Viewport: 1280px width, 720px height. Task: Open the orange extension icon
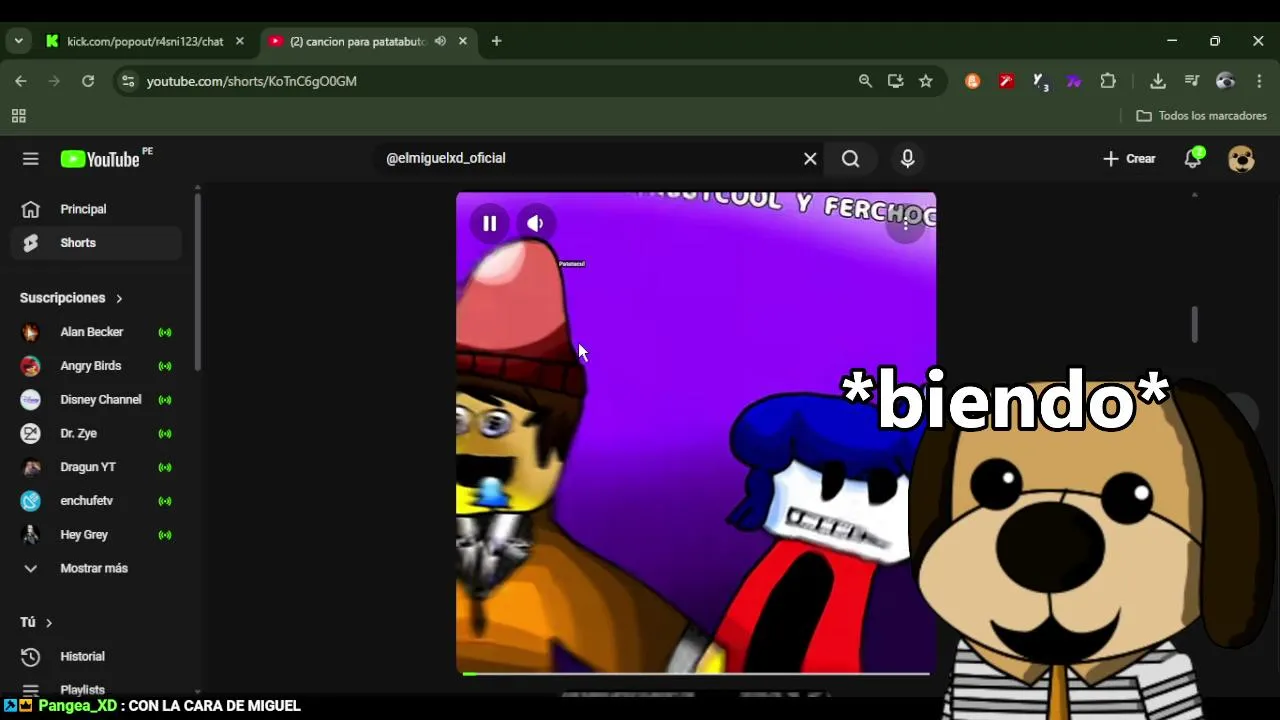[x=972, y=81]
